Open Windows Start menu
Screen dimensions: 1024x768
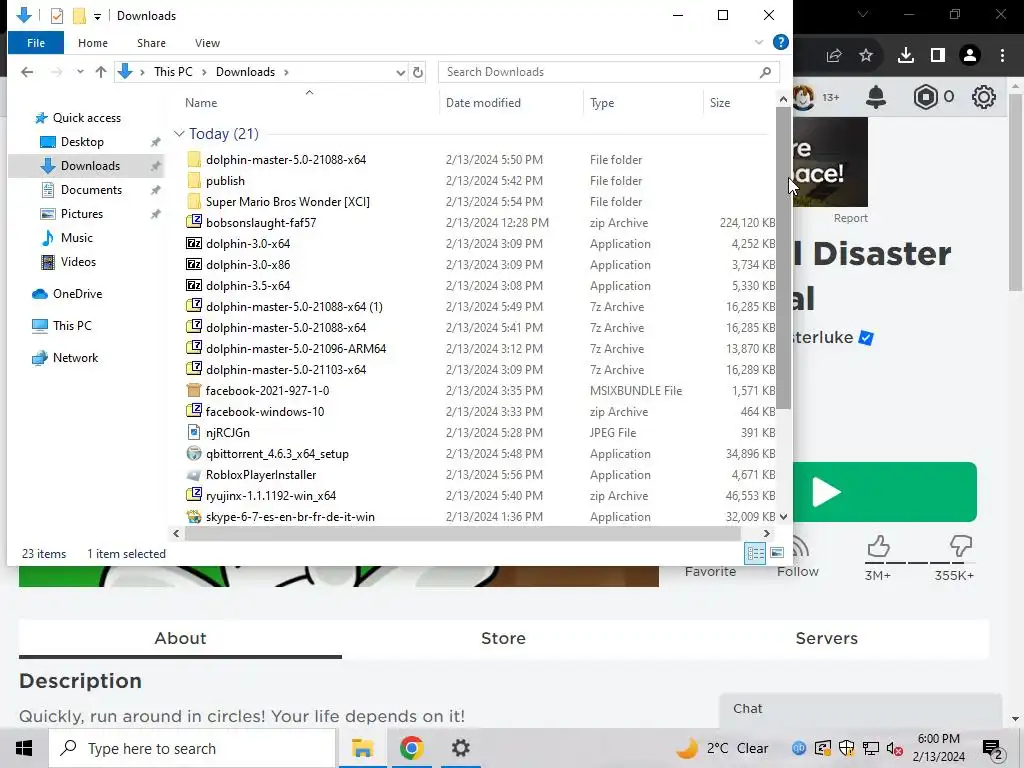tap(24, 748)
